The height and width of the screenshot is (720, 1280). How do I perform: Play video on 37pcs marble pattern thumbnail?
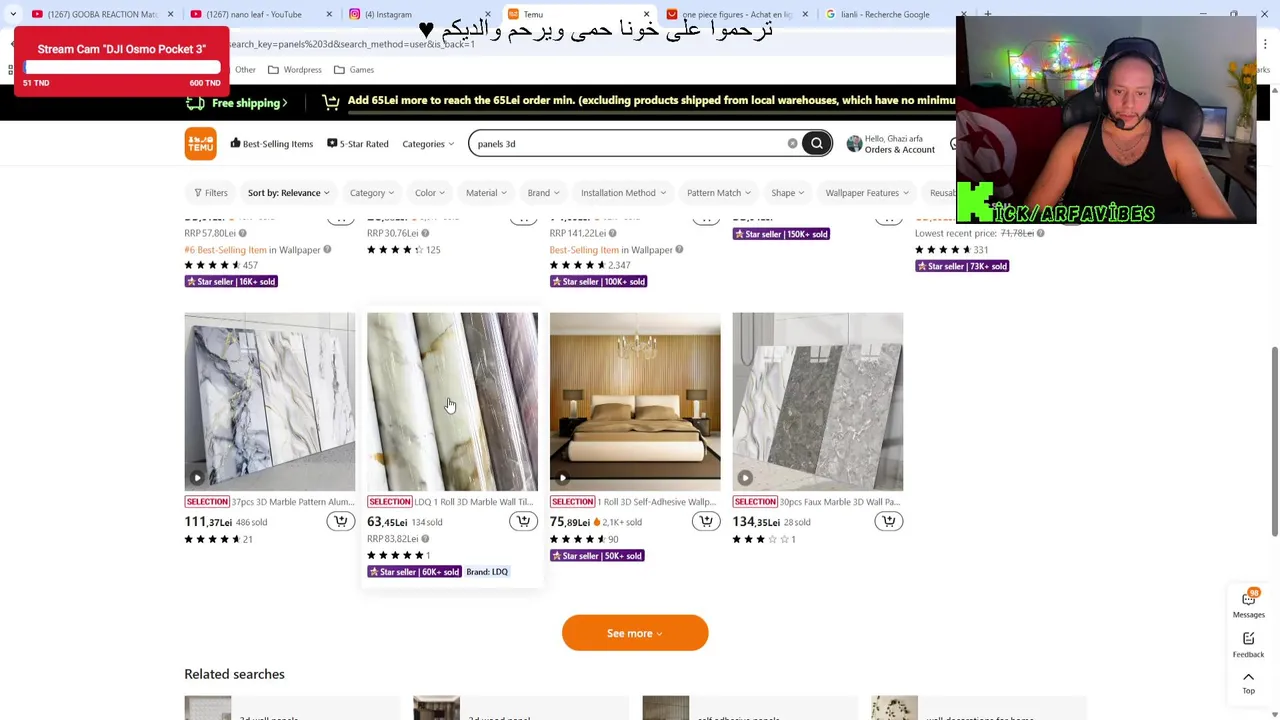(x=197, y=478)
